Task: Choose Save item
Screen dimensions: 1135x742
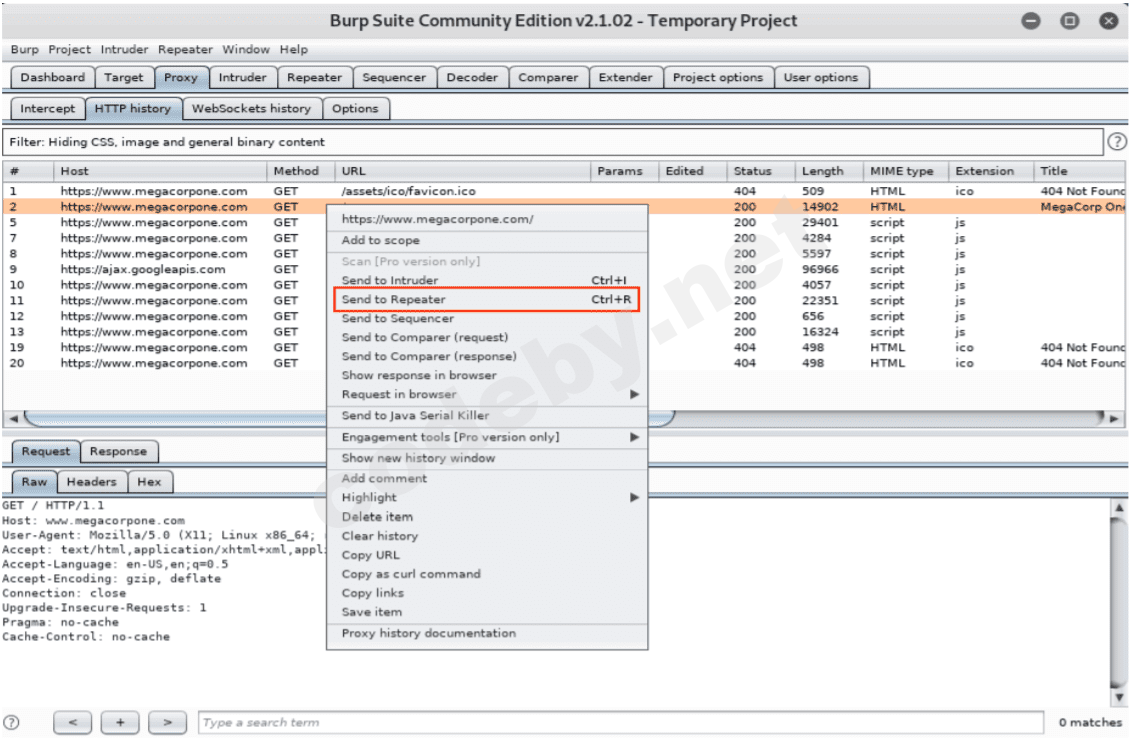Action: pos(486,612)
